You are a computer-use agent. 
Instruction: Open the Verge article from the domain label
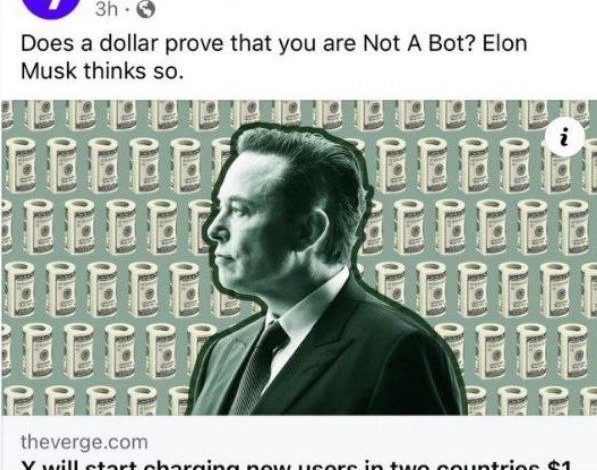85,442
